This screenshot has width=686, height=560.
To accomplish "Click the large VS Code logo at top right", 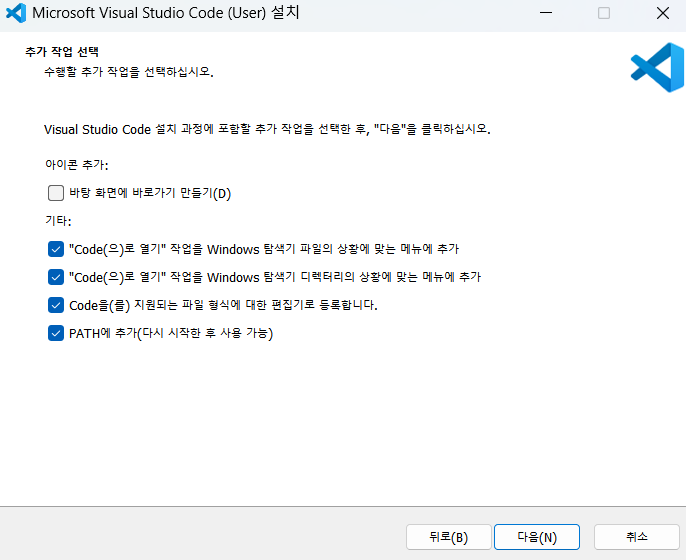I will pyautogui.click(x=658, y=67).
